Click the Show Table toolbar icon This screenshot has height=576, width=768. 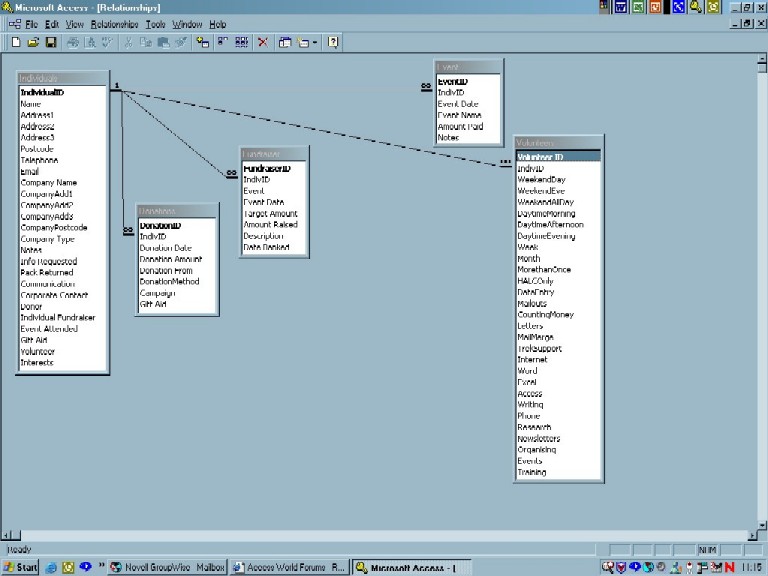[203, 42]
